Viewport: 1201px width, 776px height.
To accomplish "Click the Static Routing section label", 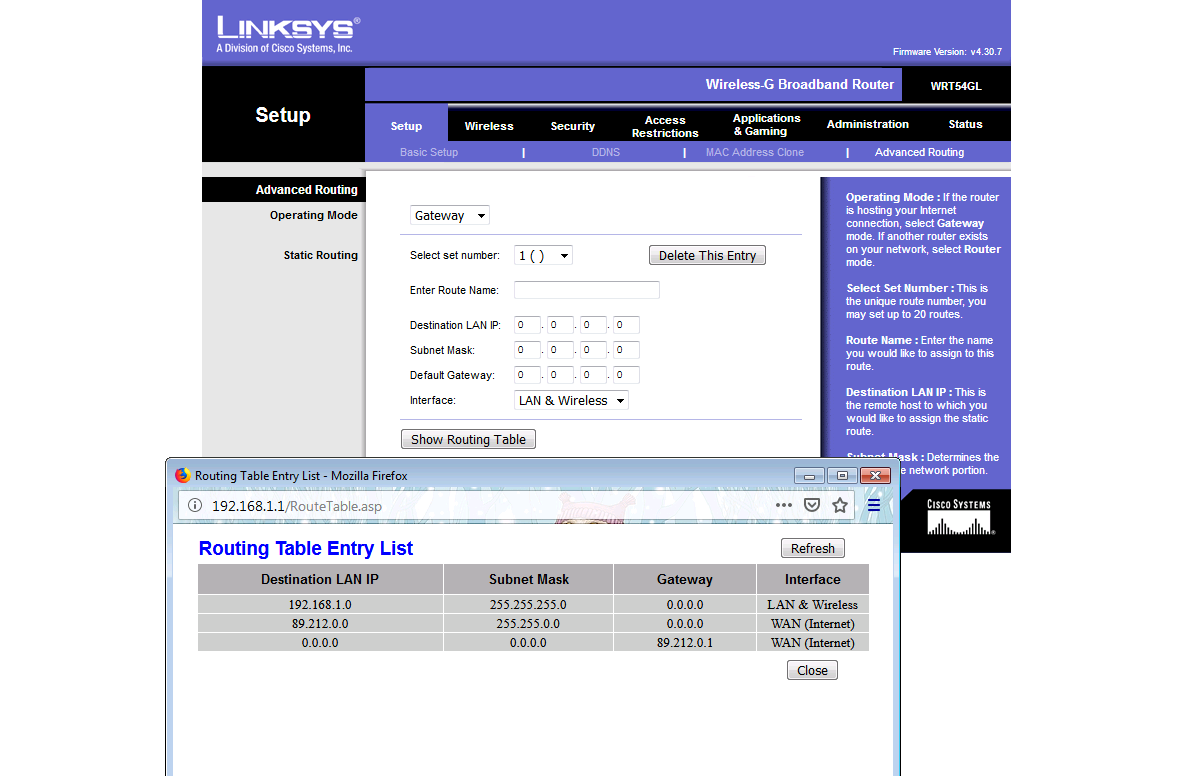I will pyautogui.click(x=321, y=256).
